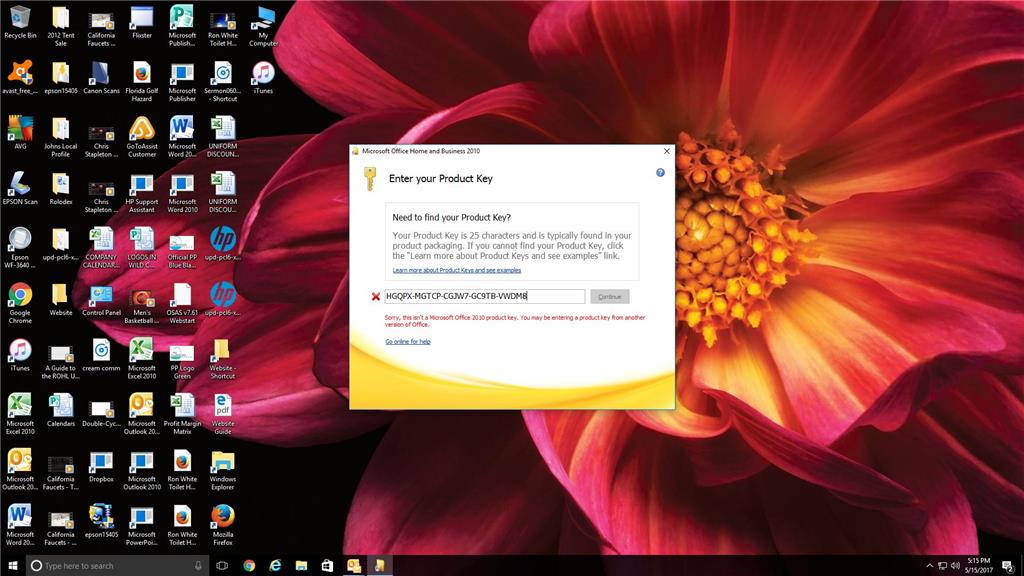Follow the Go online for help link
Screen dimensions: 1024x576
coord(408,342)
